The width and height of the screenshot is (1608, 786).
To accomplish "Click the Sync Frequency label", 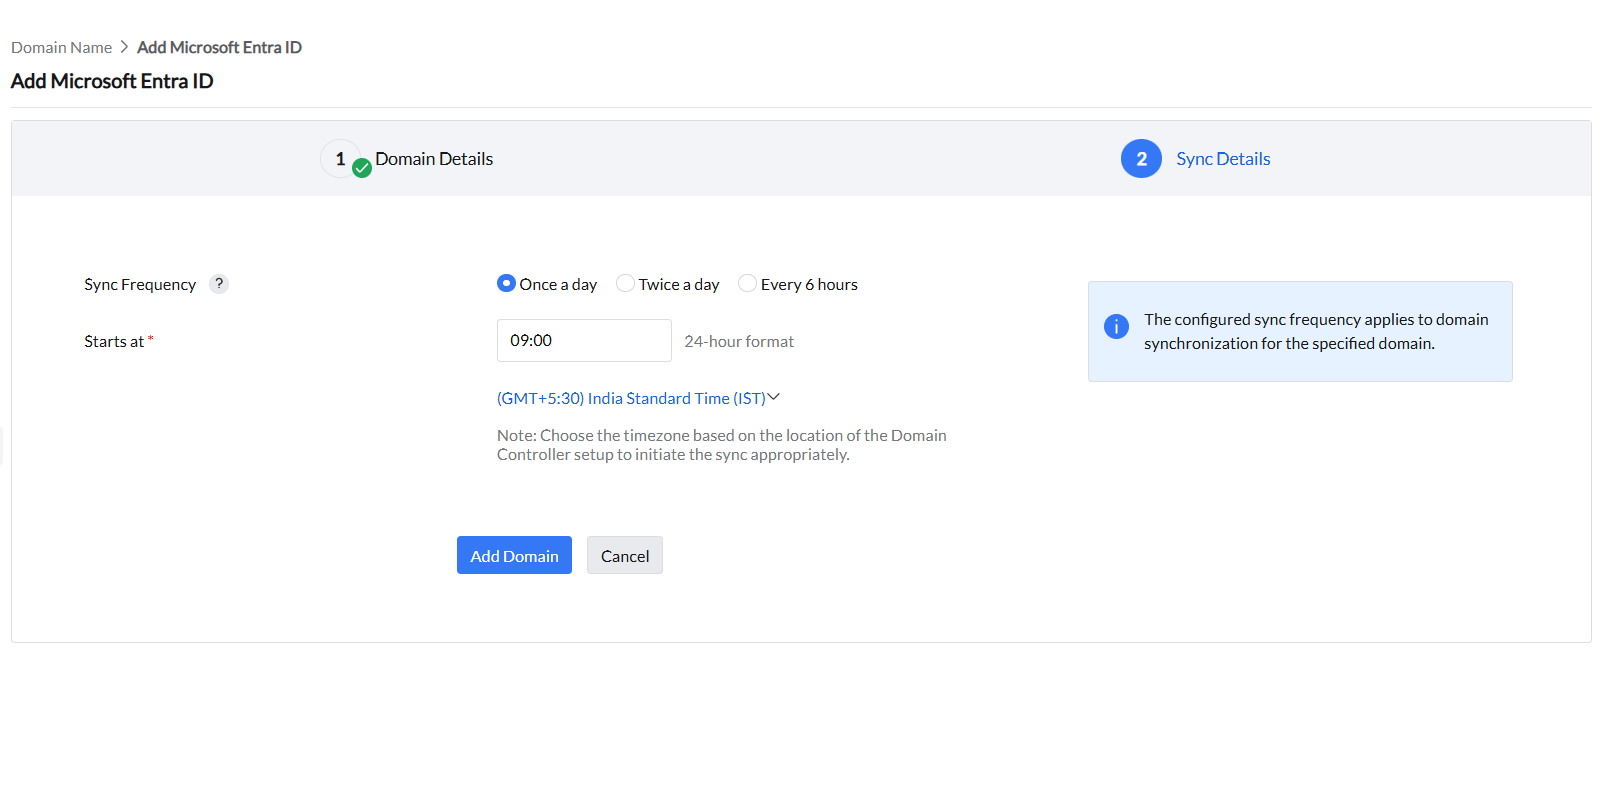I will pos(140,284).
